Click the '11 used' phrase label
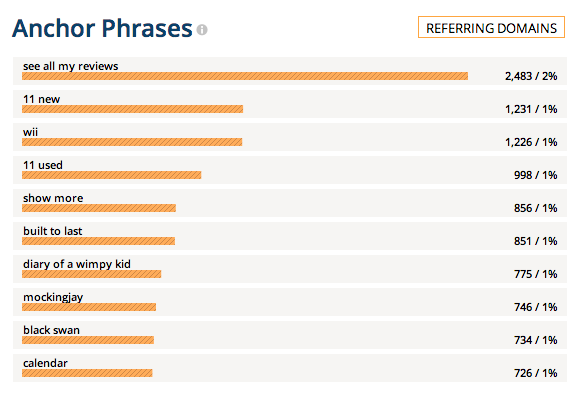This screenshot has height=403, width=571. (43, 165)
